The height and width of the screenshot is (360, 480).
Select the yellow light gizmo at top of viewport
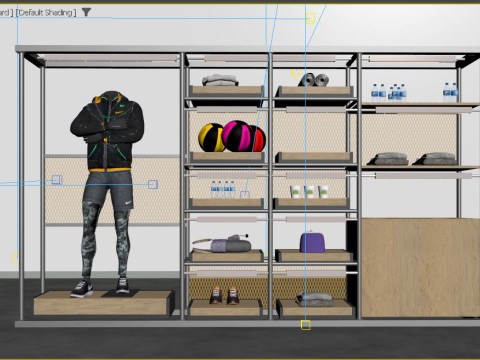(x=310, y=18)
